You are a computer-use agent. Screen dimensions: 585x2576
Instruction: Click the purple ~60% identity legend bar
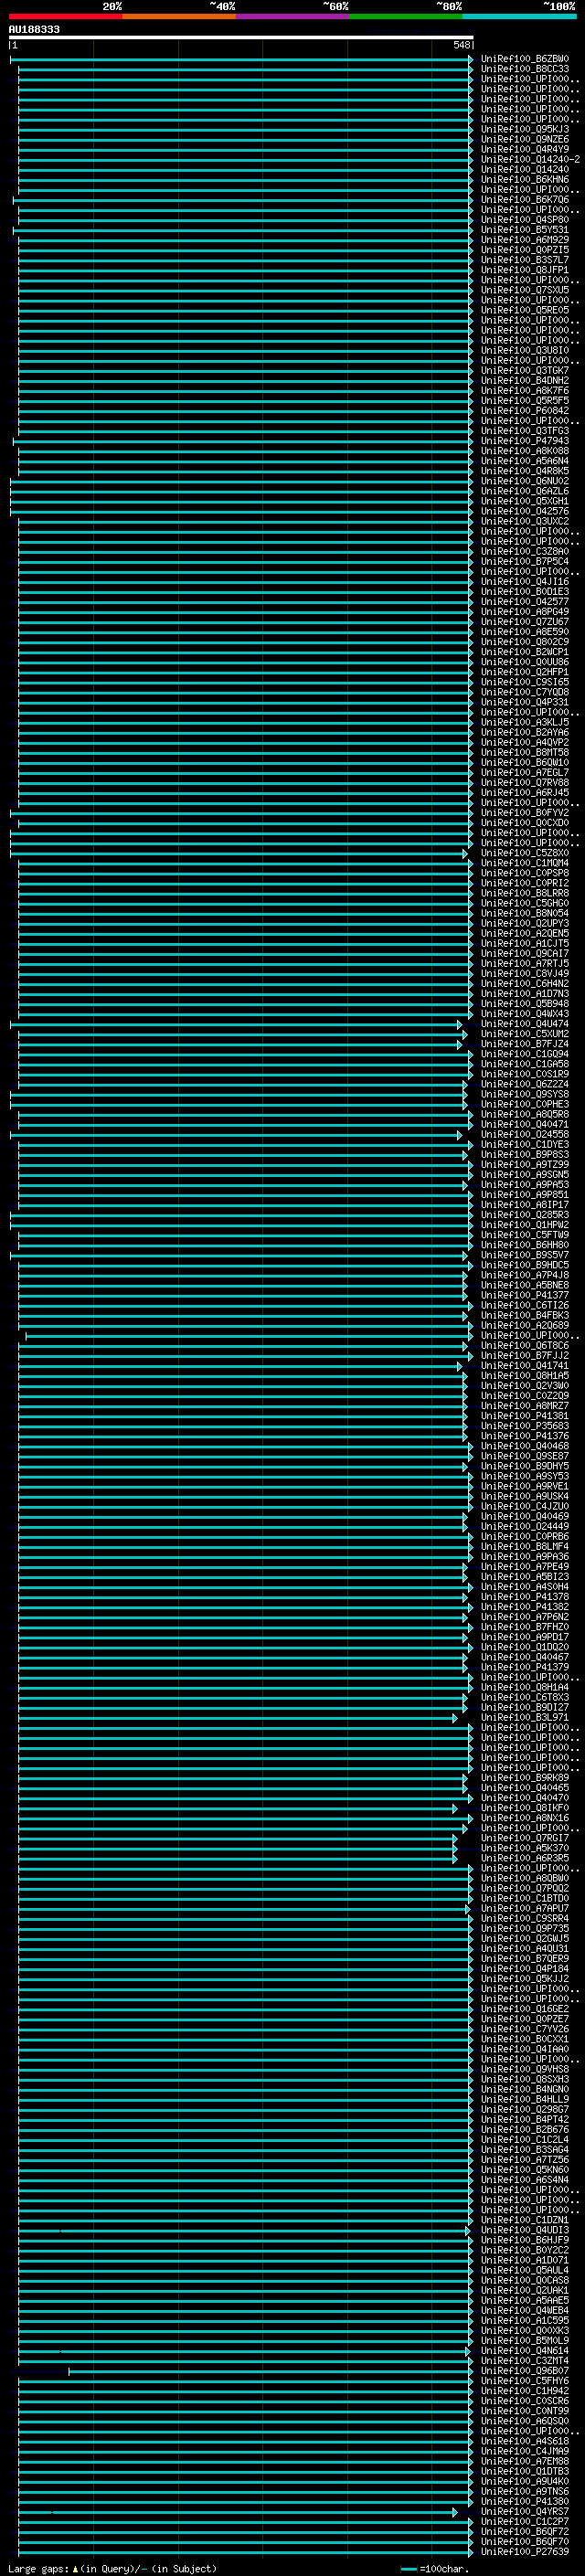[292, 16]
